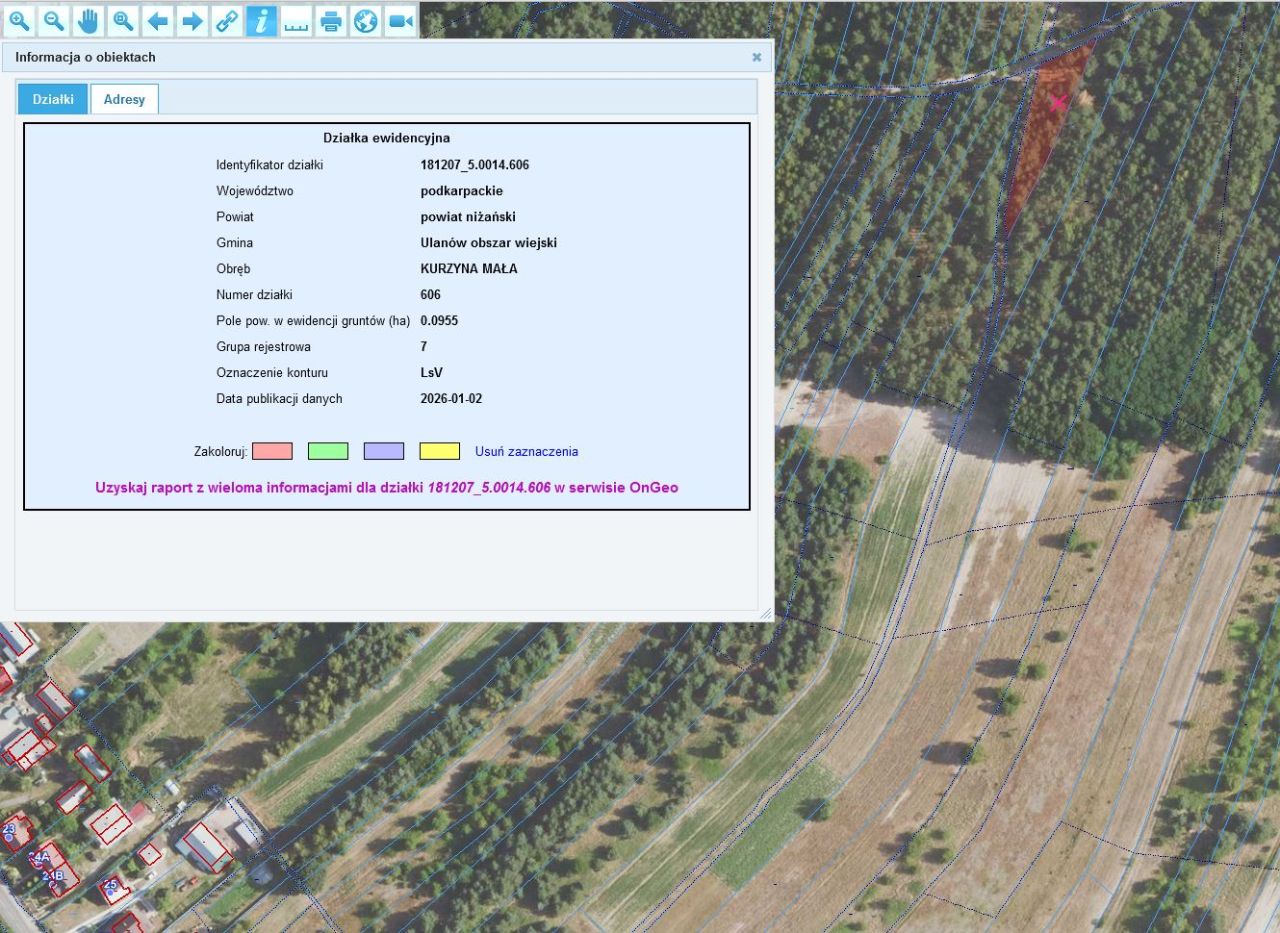Screen dimensions: 1280x933
Task: Choose the zoom-to-area magnifier tool
Action: tap(123, 20)
